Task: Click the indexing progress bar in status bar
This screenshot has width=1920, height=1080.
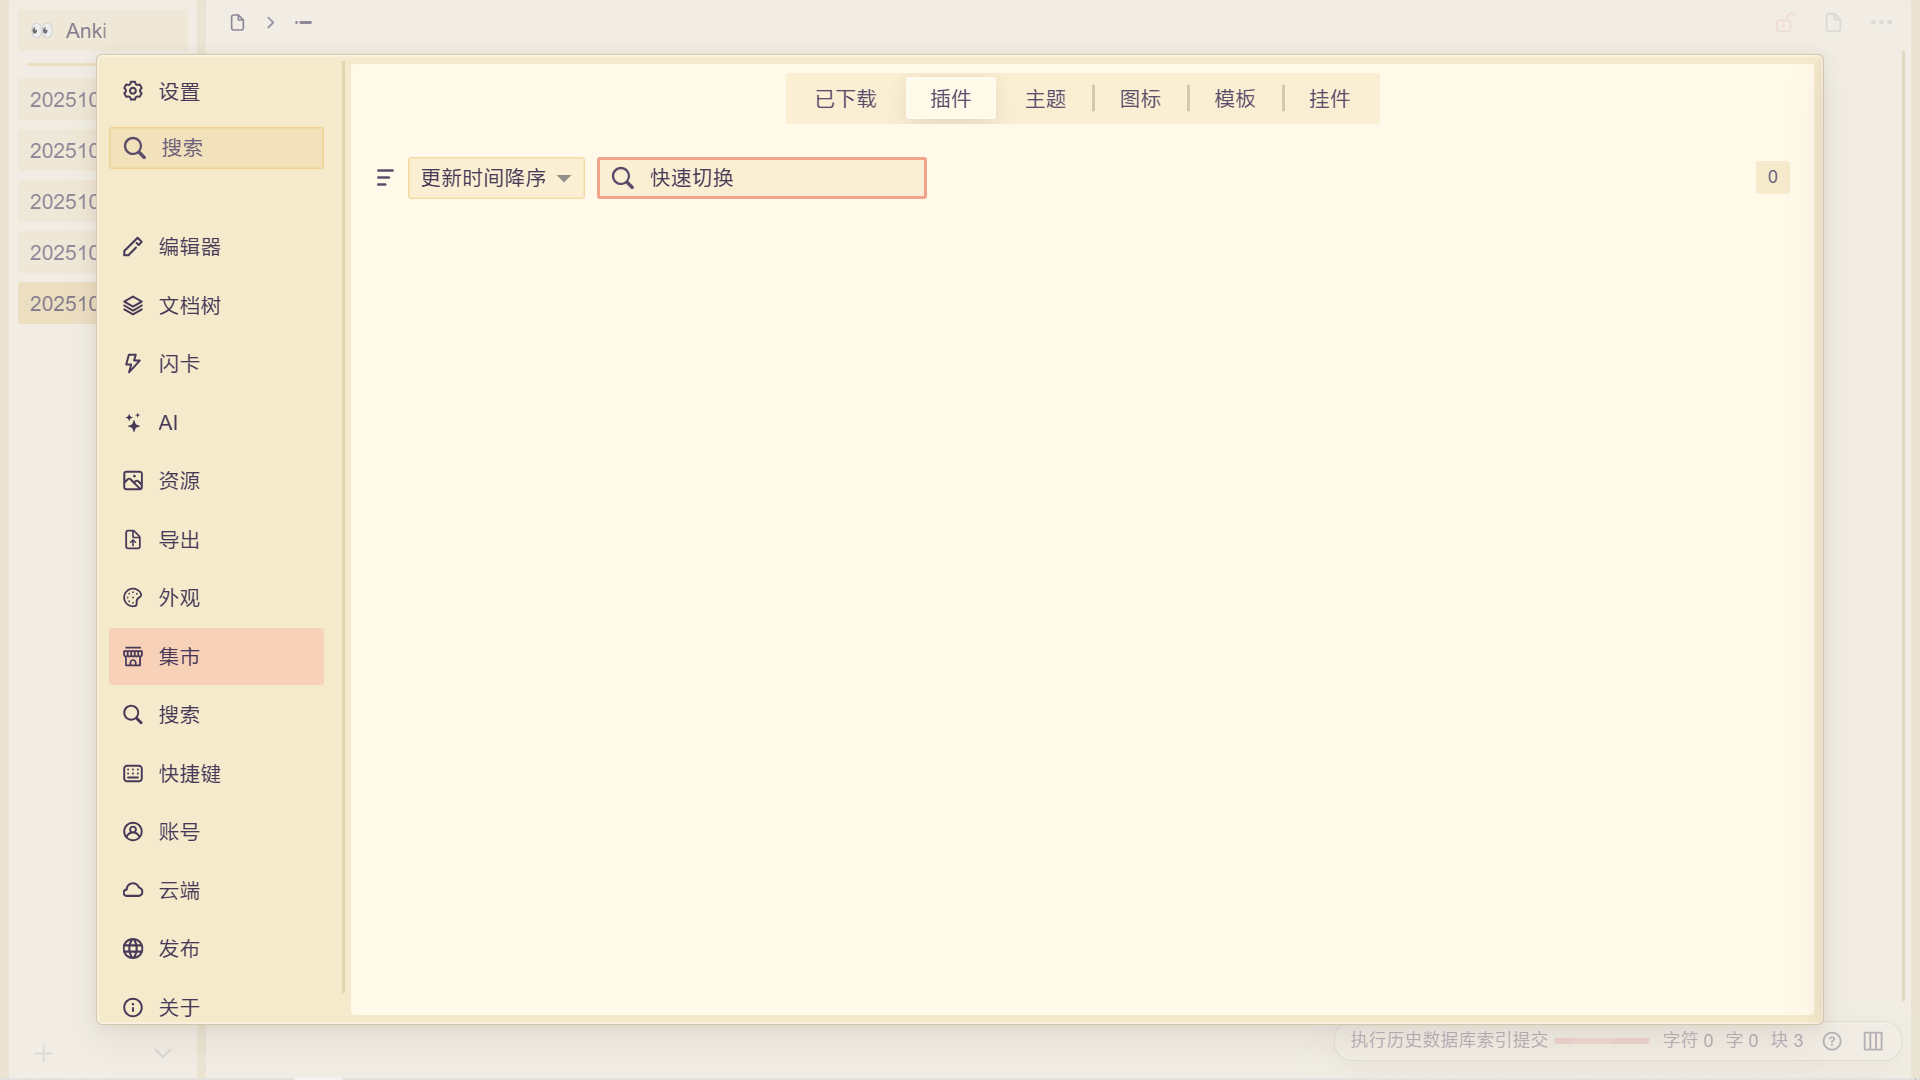Action: tap(1601, 1041)
